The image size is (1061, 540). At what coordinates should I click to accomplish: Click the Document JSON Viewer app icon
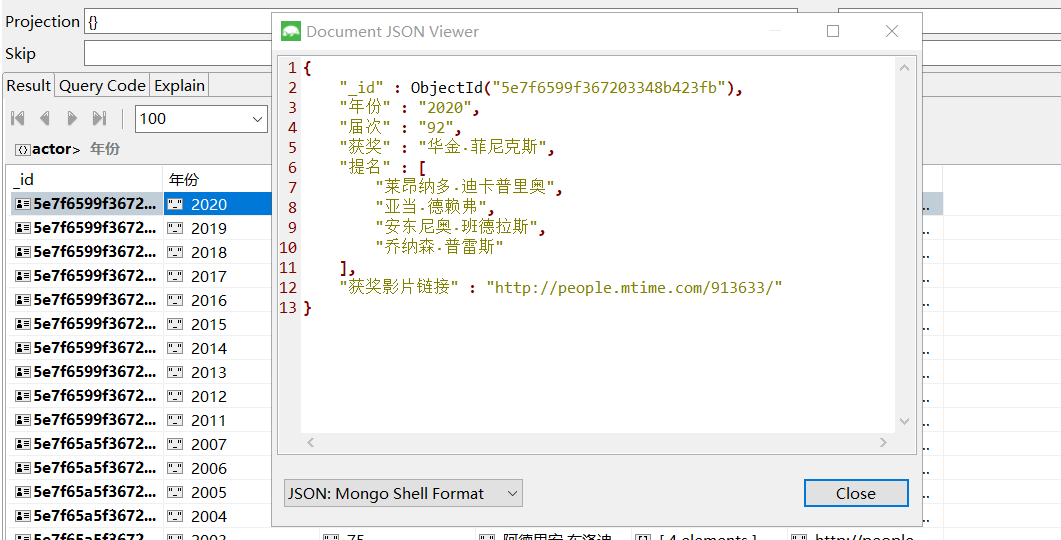[292, 31]
